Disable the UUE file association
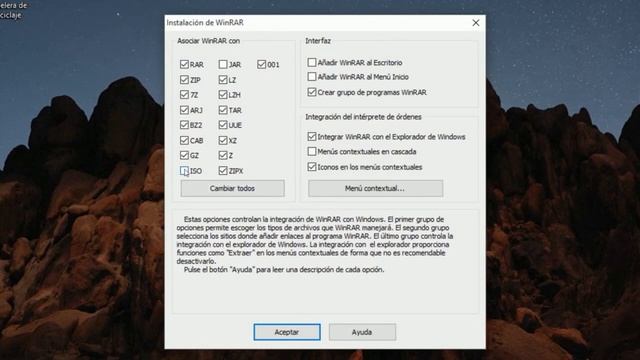The width and height of the screenshot is (640, 360). point(223,125)
